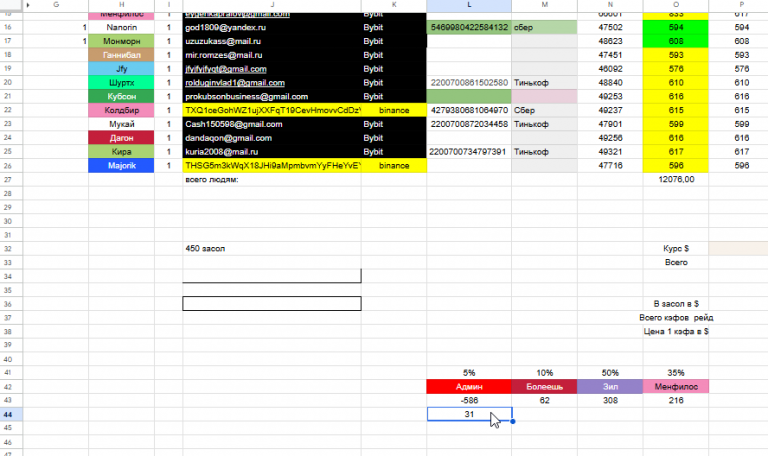Viewport: 768px width, 456px height.
Task: Select the red Дагон cell
Action: [x=121, y=138]
